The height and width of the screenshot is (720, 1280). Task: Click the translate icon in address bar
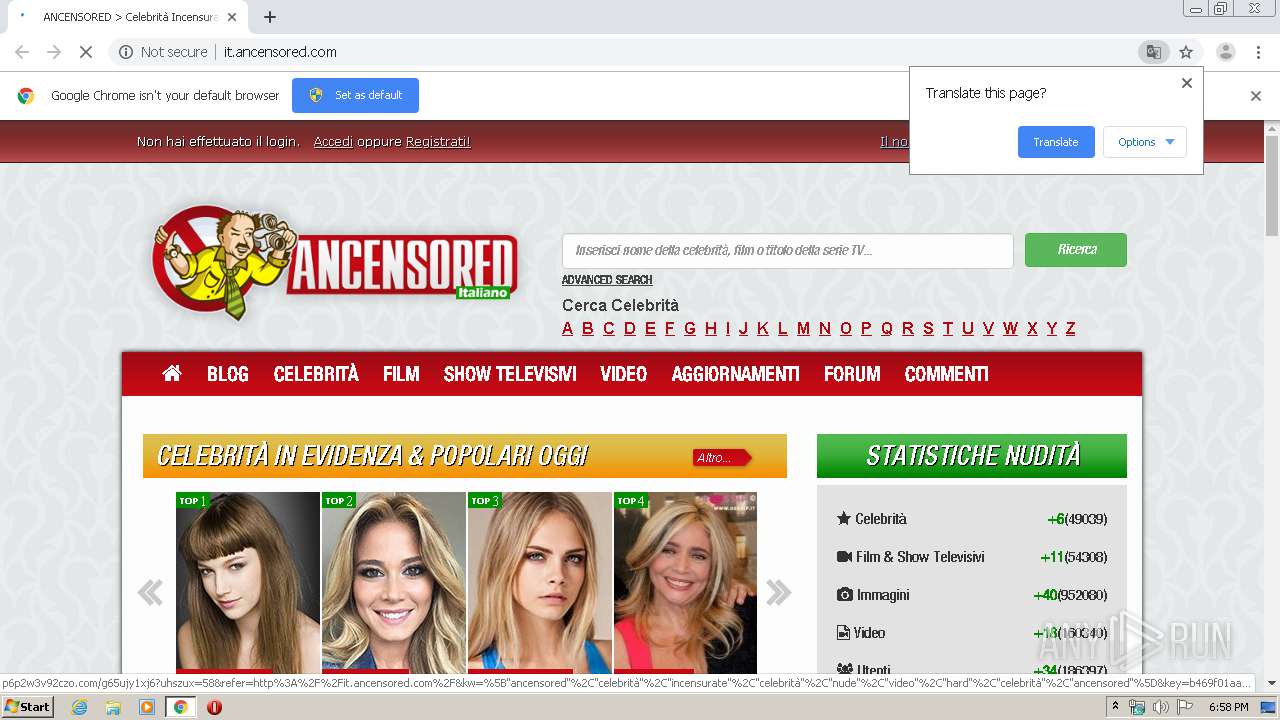pos(1153,52)
